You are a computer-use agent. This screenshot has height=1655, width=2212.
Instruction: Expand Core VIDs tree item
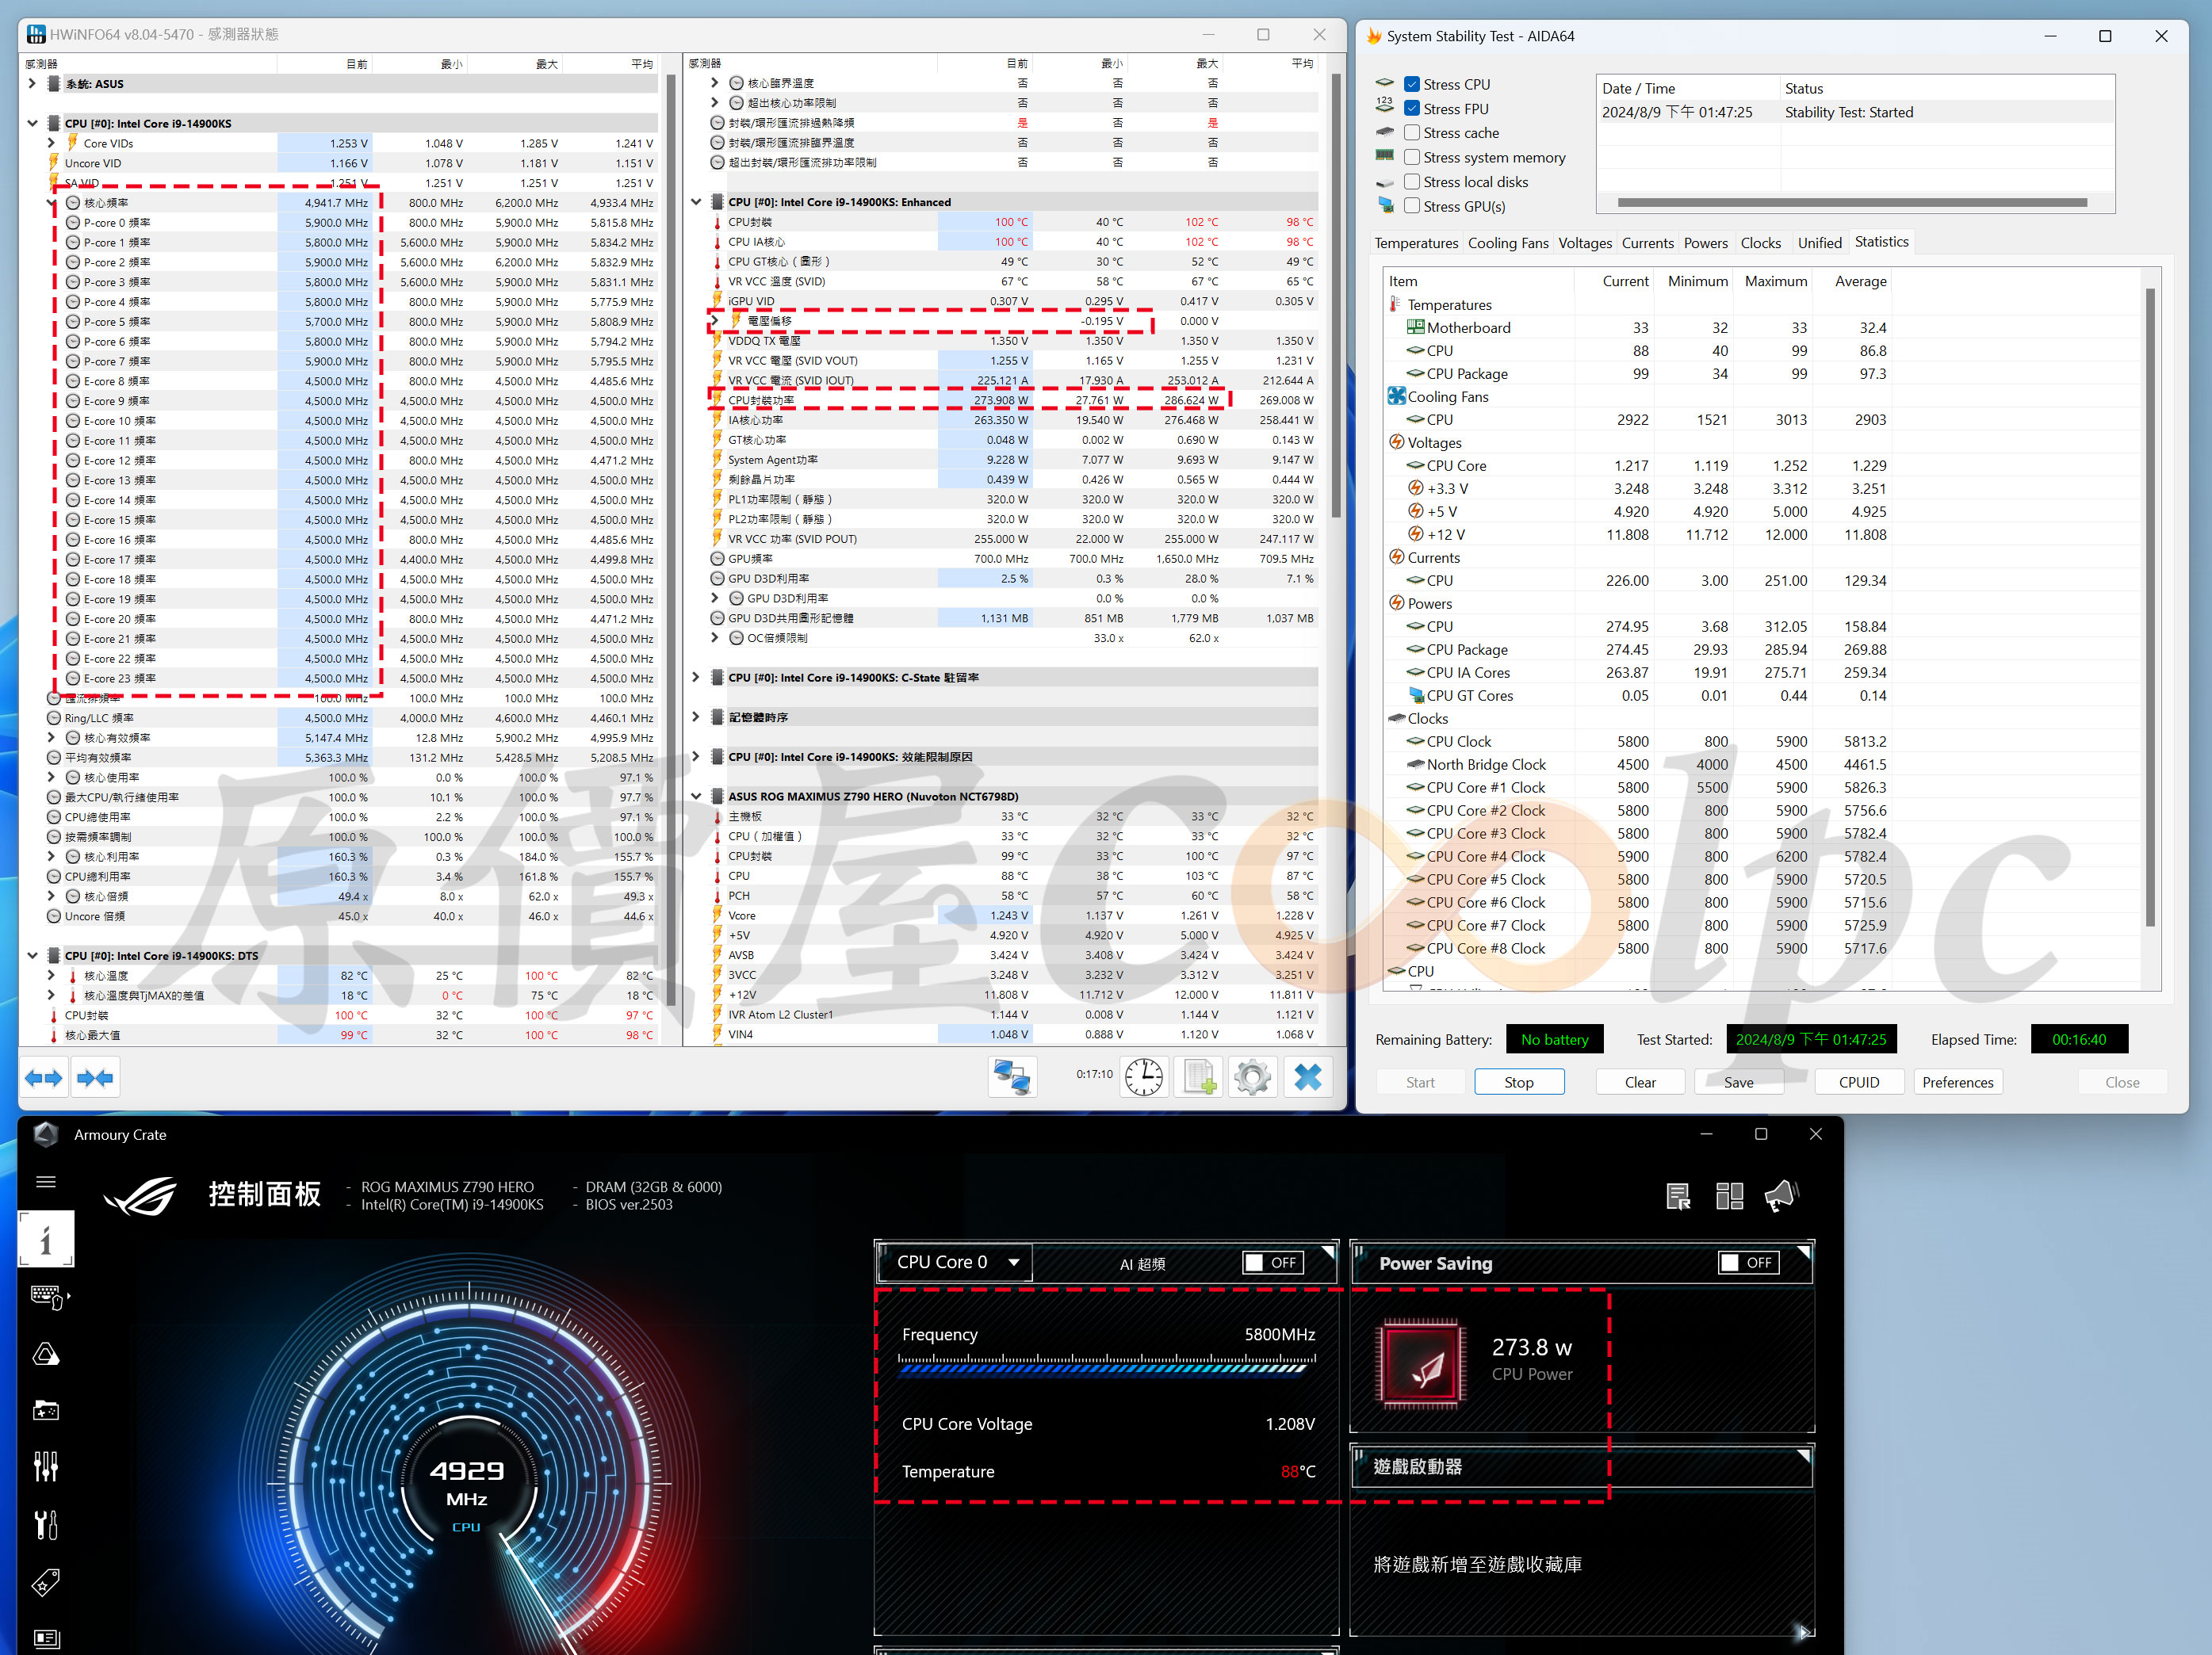point(52,143)
